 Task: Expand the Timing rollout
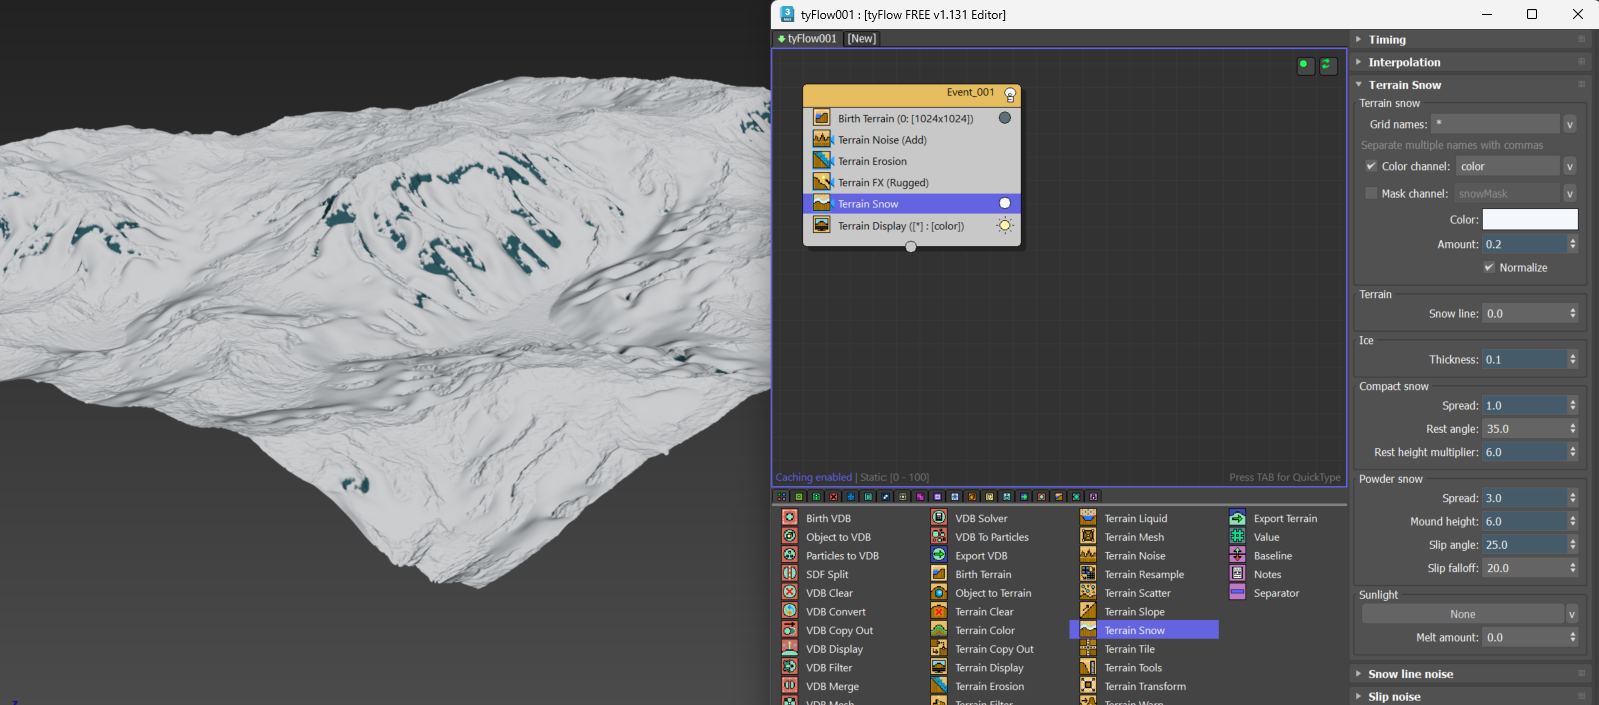tap(1387, 40)
